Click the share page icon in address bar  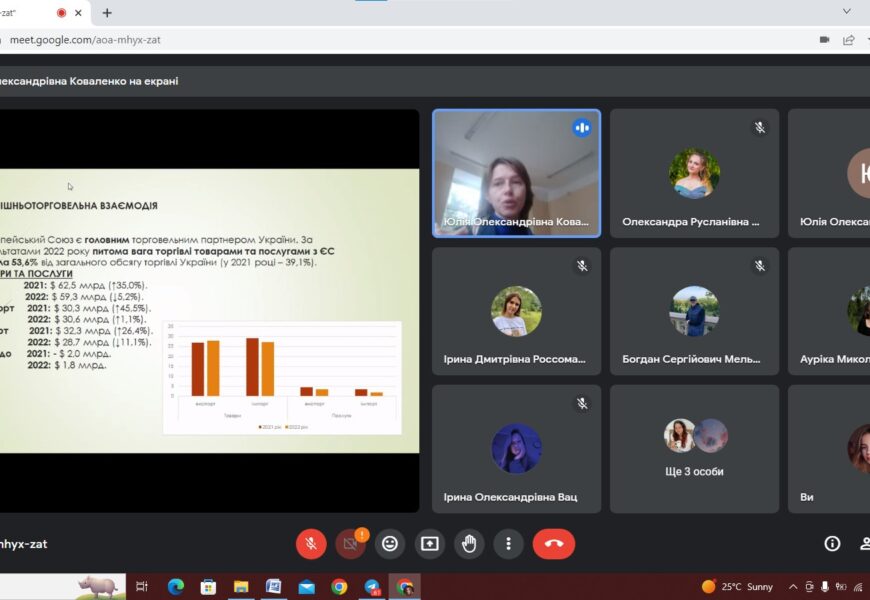(849, 40)
